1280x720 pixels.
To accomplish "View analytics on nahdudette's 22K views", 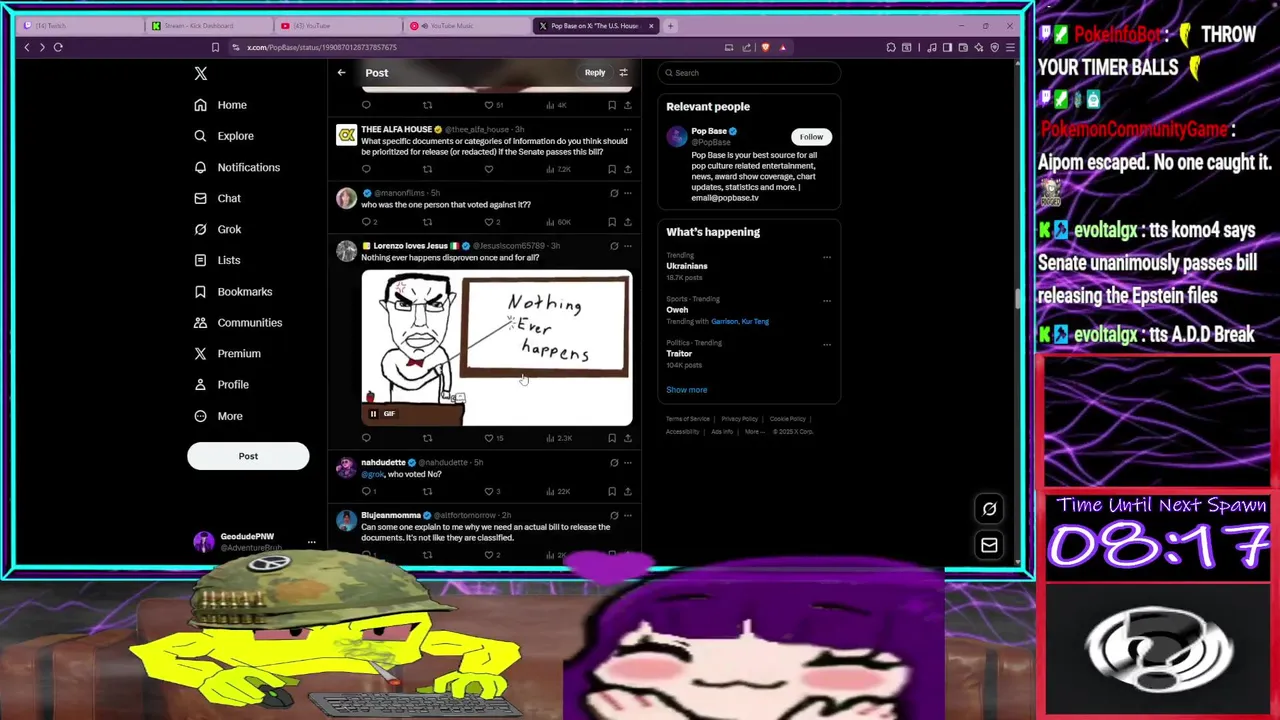I will pos(558,491).
